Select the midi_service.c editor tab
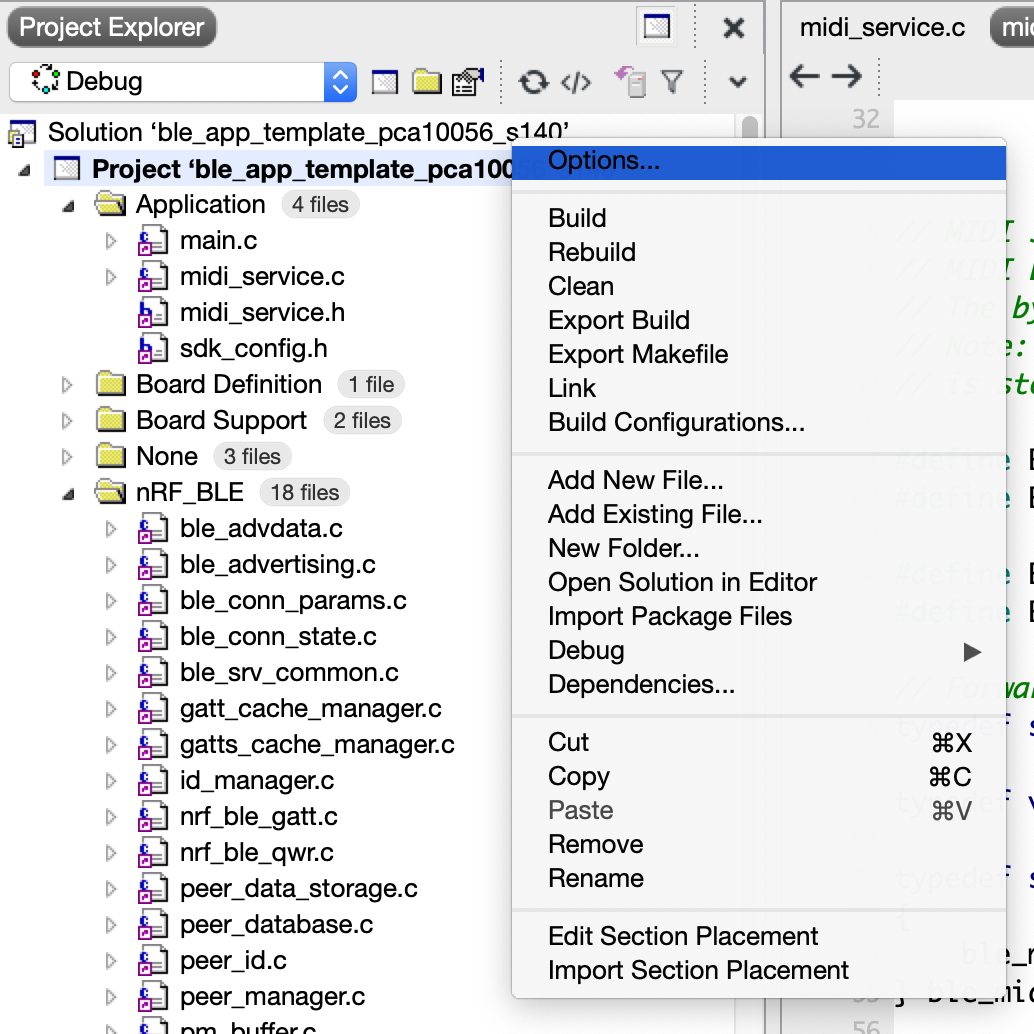1034x1034 pixels. point(882,27)
